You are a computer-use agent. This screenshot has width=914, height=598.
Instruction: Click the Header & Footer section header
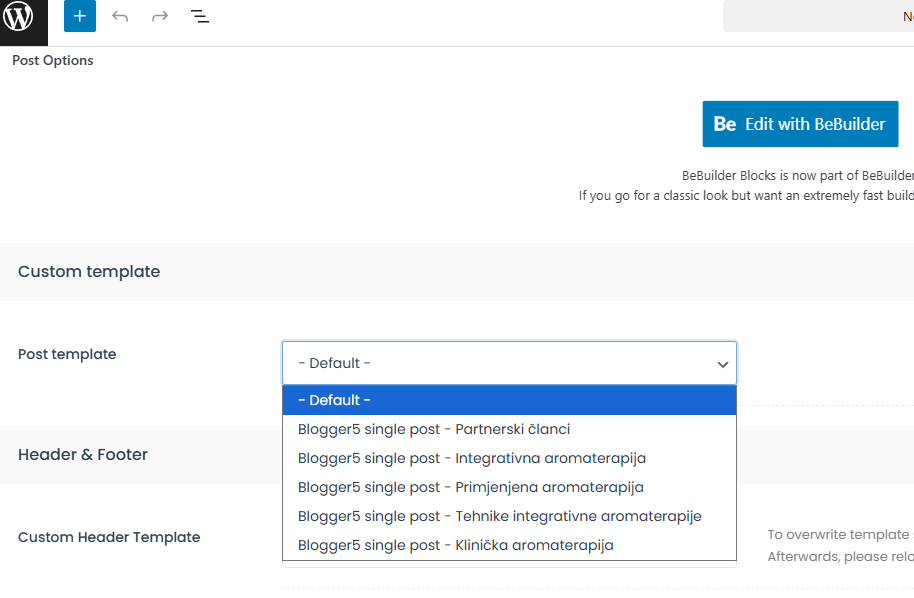tap(83, 454)
